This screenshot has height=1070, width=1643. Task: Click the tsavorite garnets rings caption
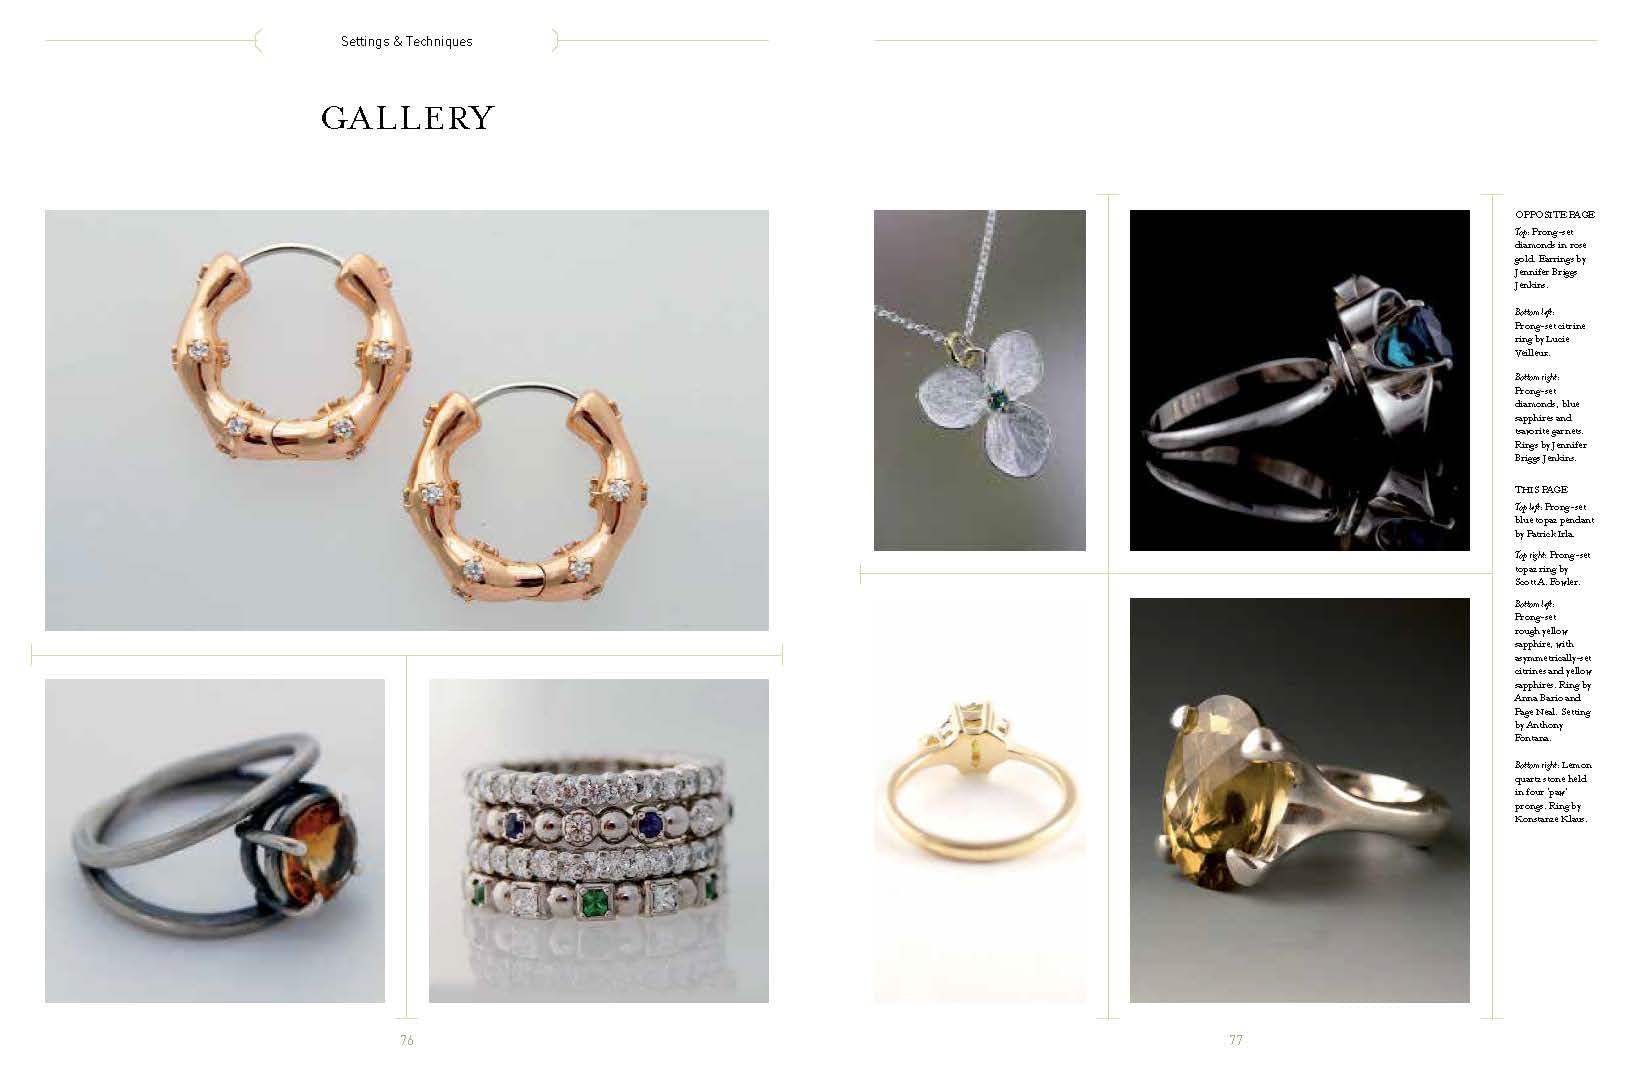point(1551,417)
